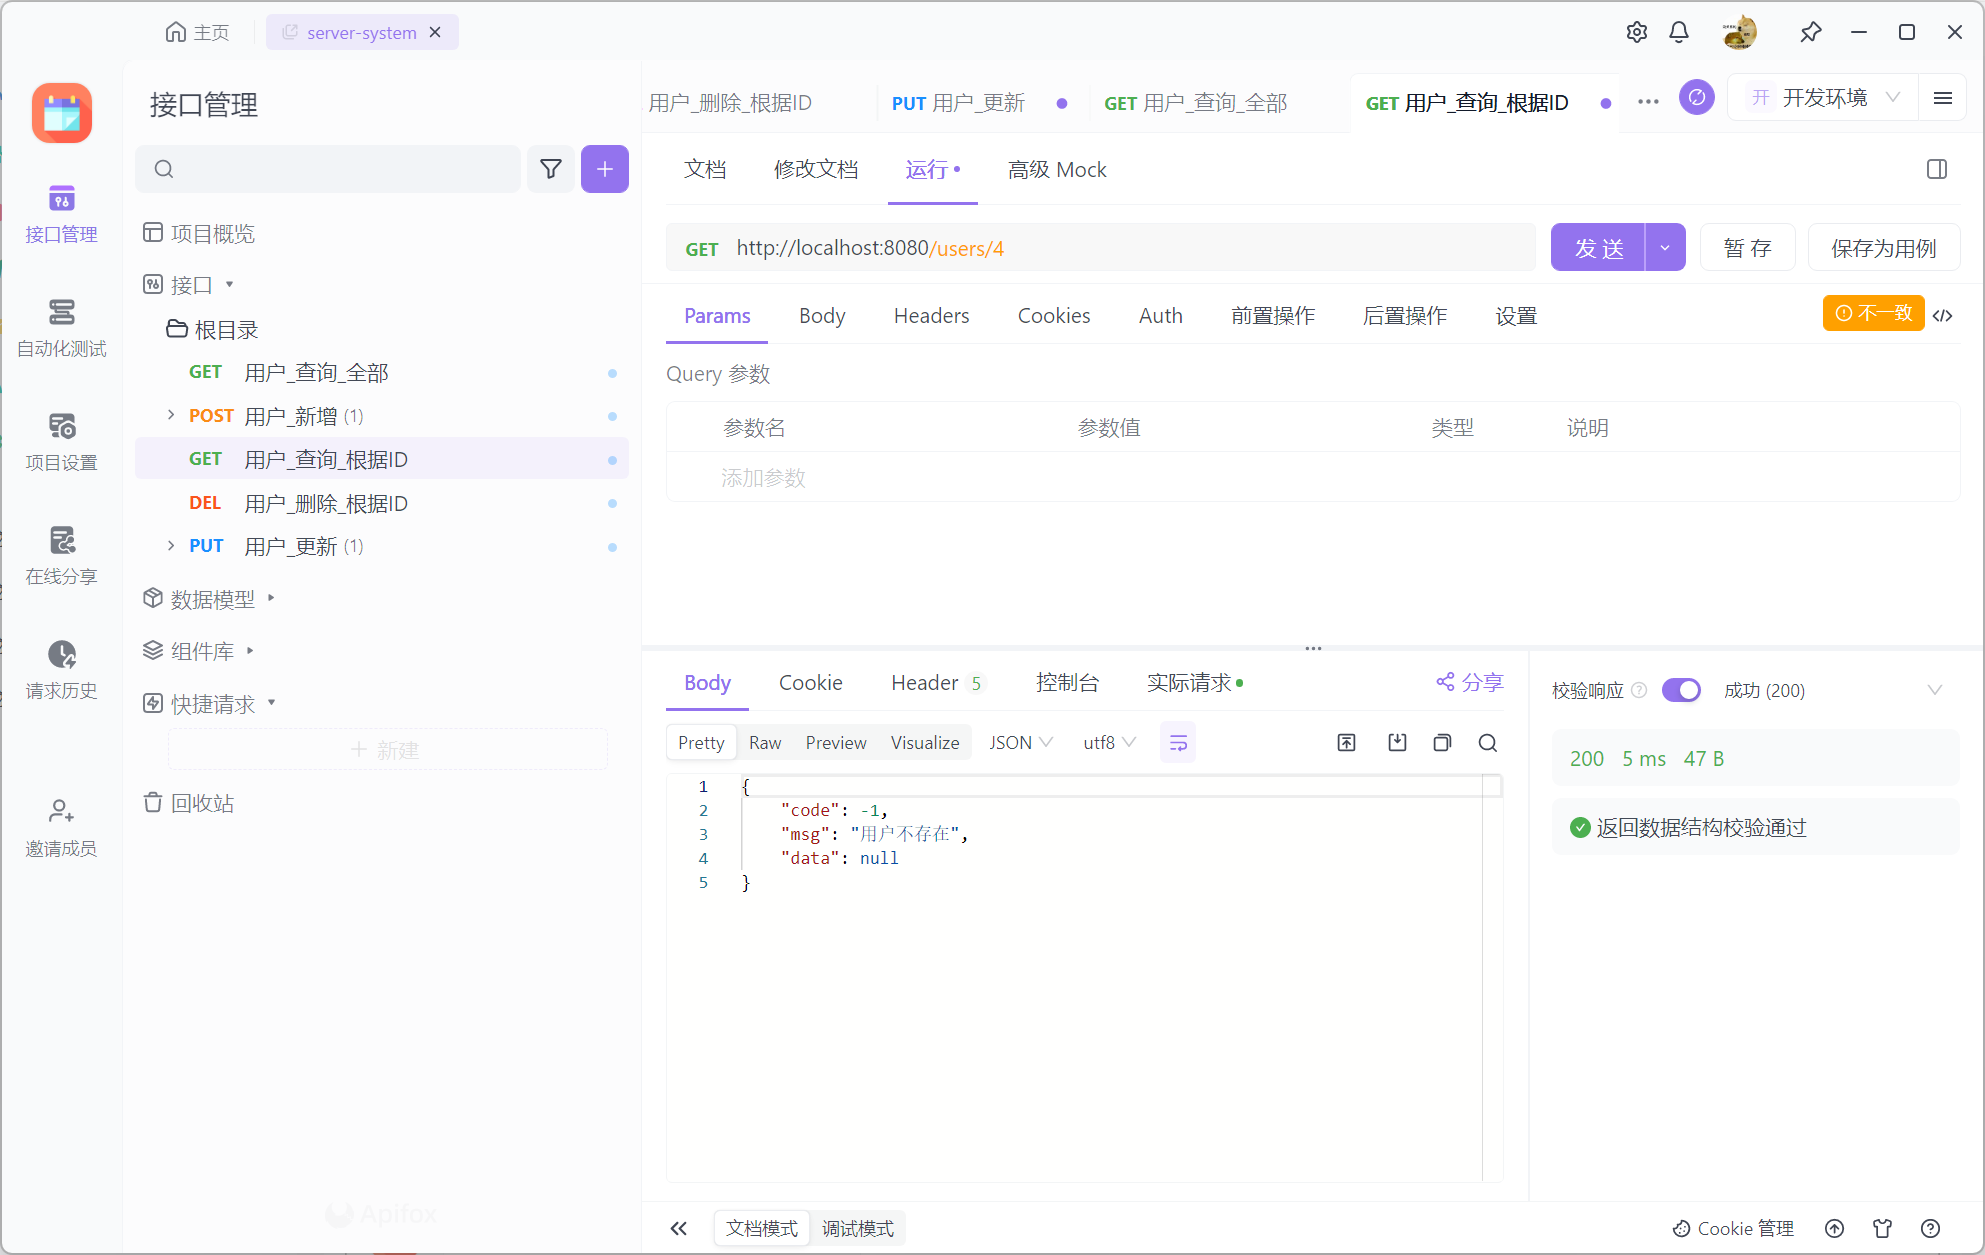1985x1255 pixels.
Task: Open the JSON format dropdown
Action: pos(1020,743)
